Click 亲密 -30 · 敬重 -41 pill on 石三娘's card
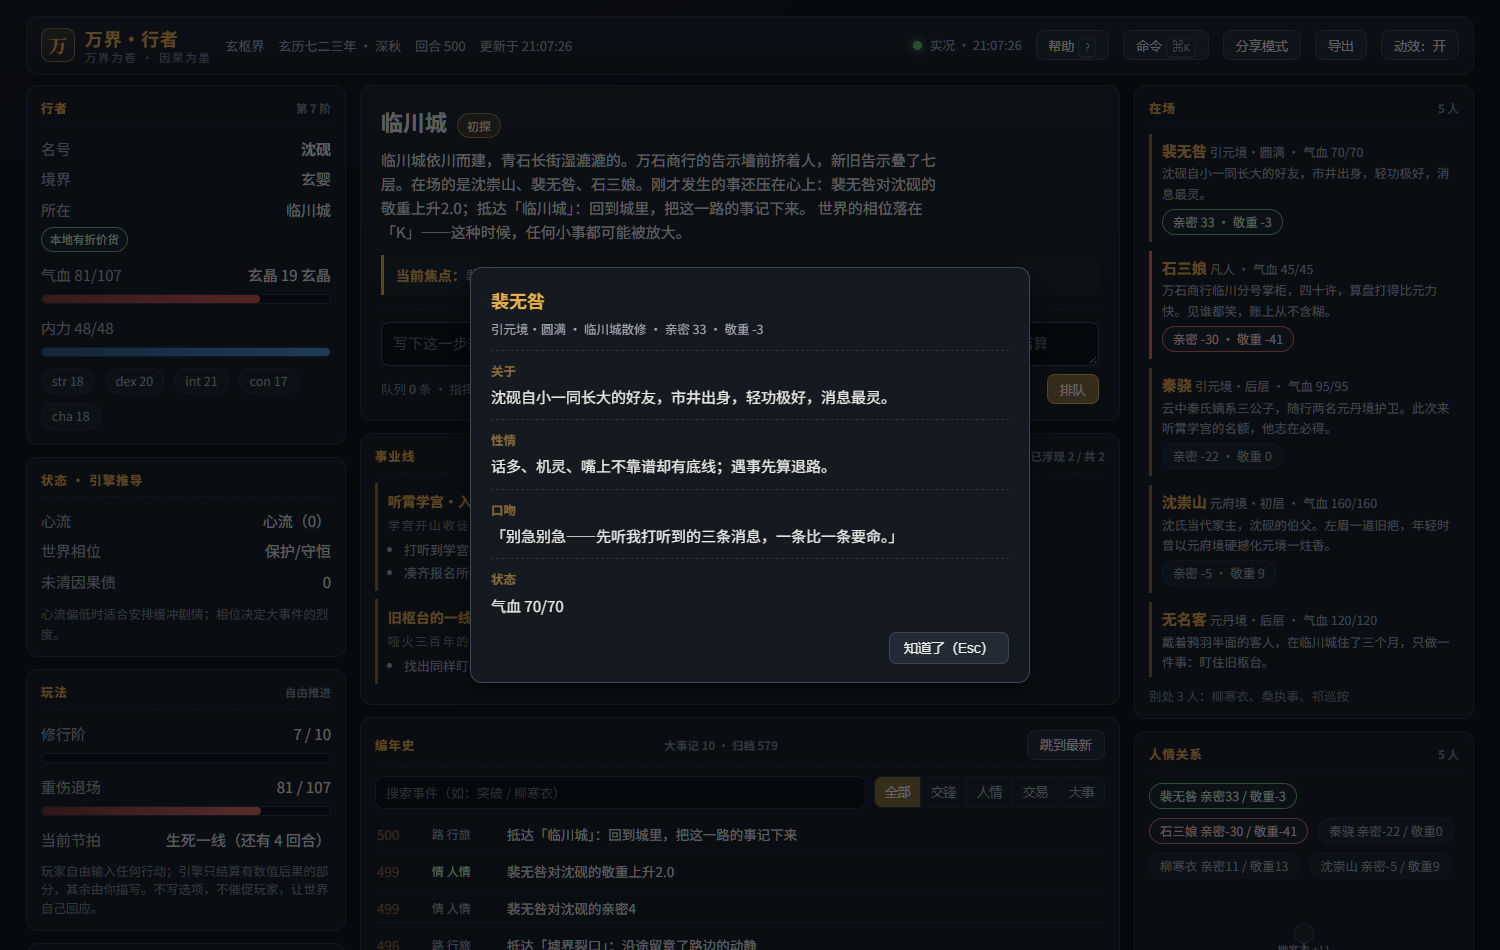The width and height of the screenshot is (1500, 950). click(1228, 339)
